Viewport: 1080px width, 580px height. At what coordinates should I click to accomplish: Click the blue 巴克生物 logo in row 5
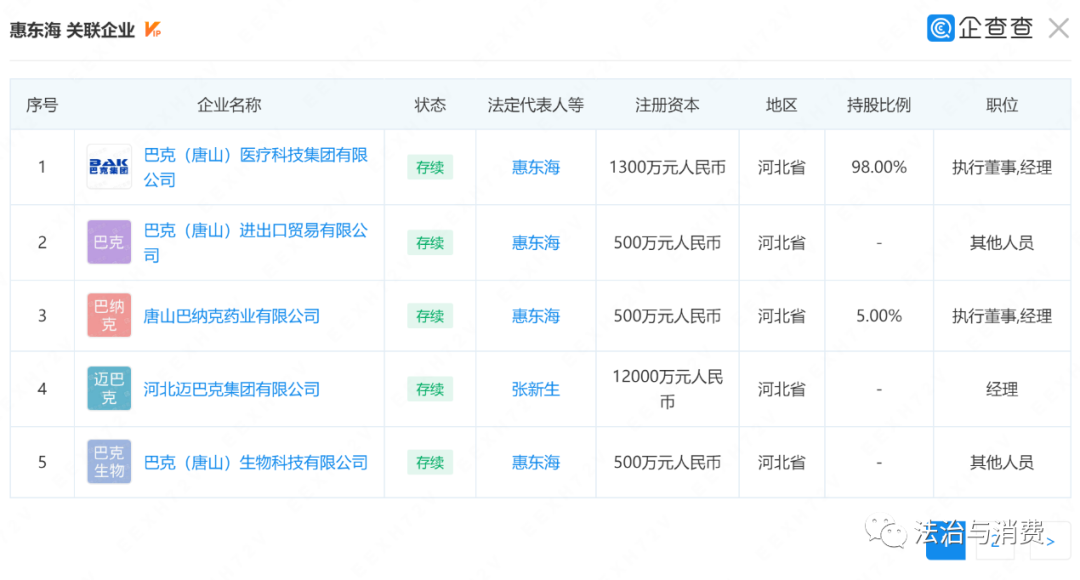click(x=109, y=462)
